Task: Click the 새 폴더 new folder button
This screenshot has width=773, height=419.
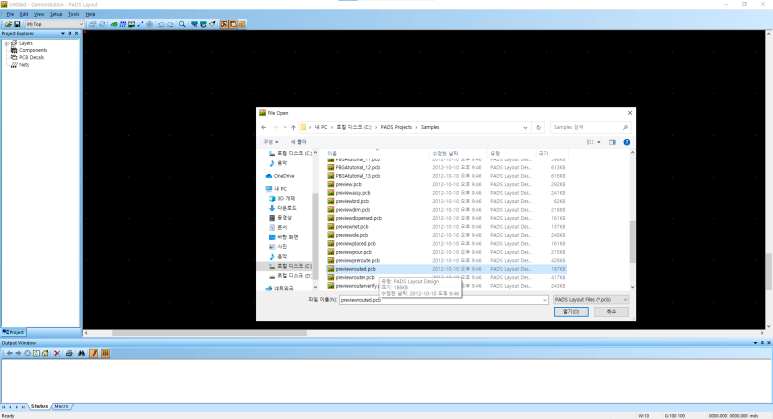Action: coord(298,142)
